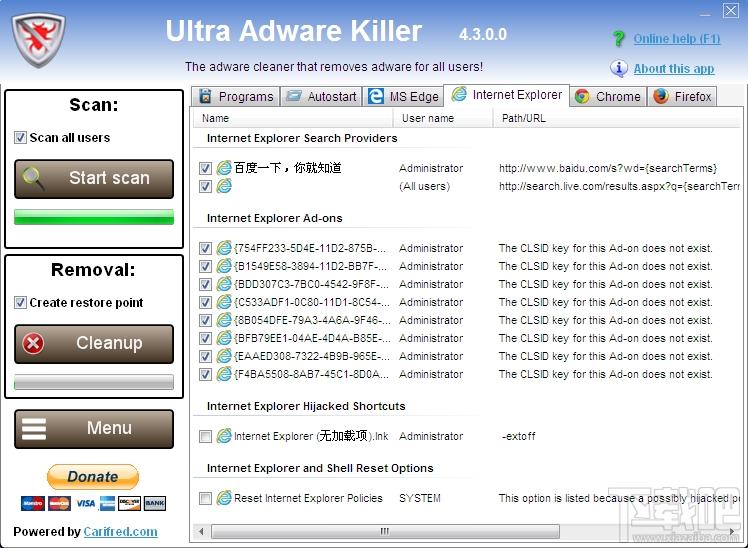Click the payment cards icons under Donate

[94, 503]
